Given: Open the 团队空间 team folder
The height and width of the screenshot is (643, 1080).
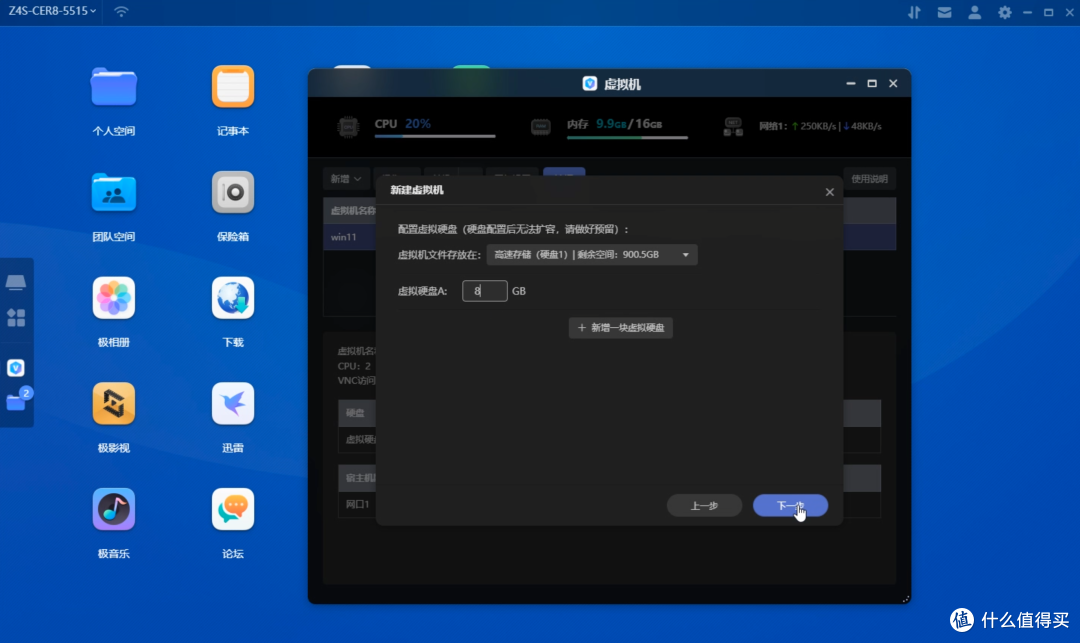Looking at the screenshot, I should [x=114, y=192].
